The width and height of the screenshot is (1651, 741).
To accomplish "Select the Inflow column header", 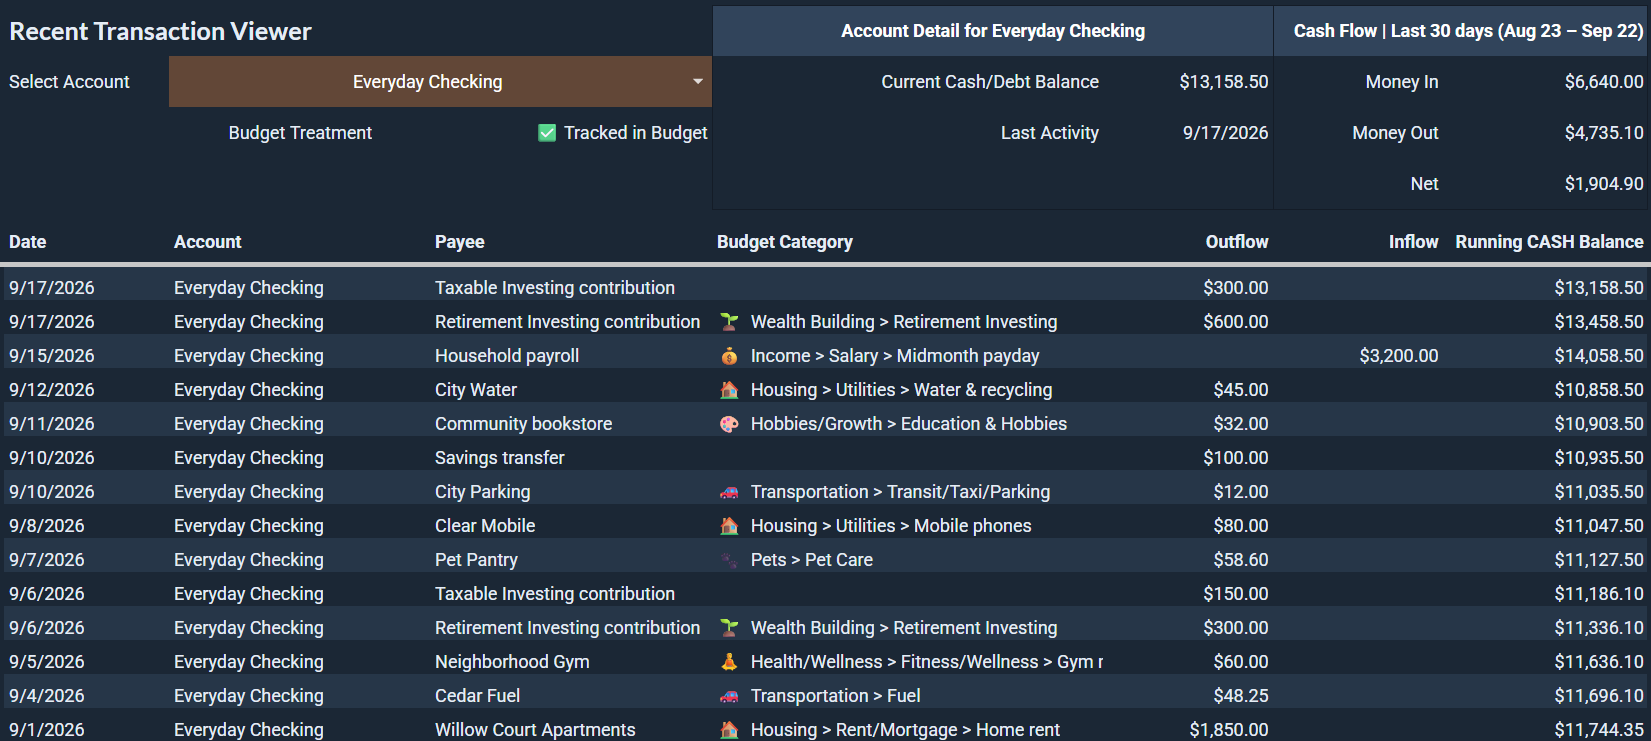I will click(x=1414, y=242).
